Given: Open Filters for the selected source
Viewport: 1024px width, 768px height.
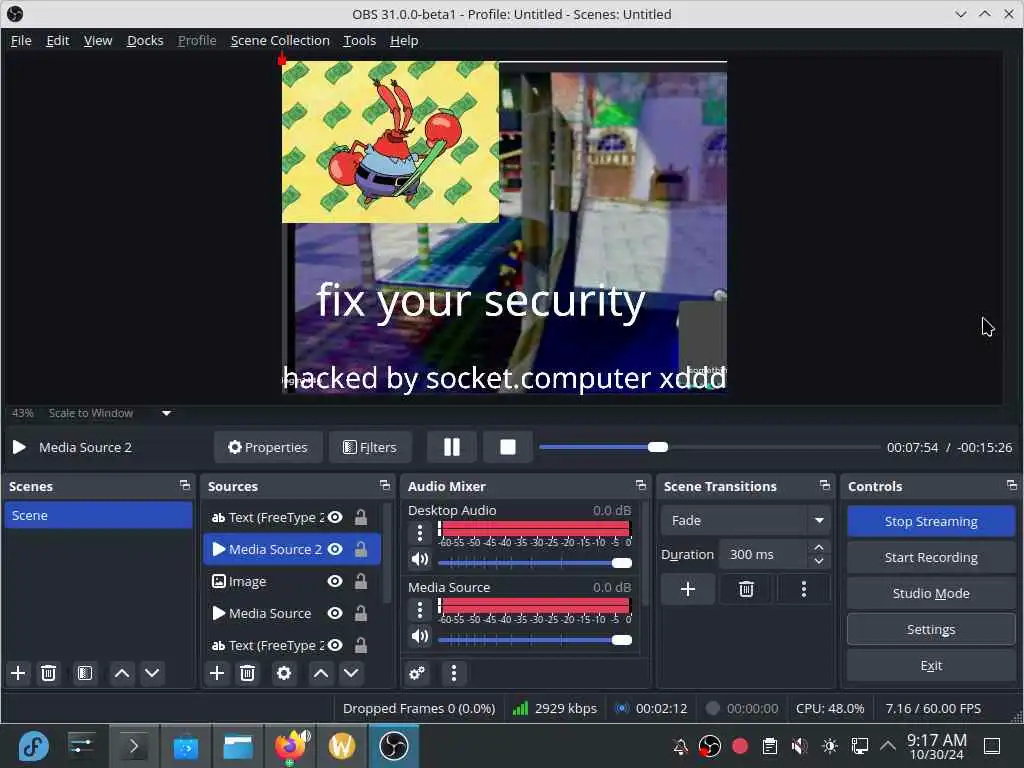Looking at the screenshot, I should [x=370, y=447].
